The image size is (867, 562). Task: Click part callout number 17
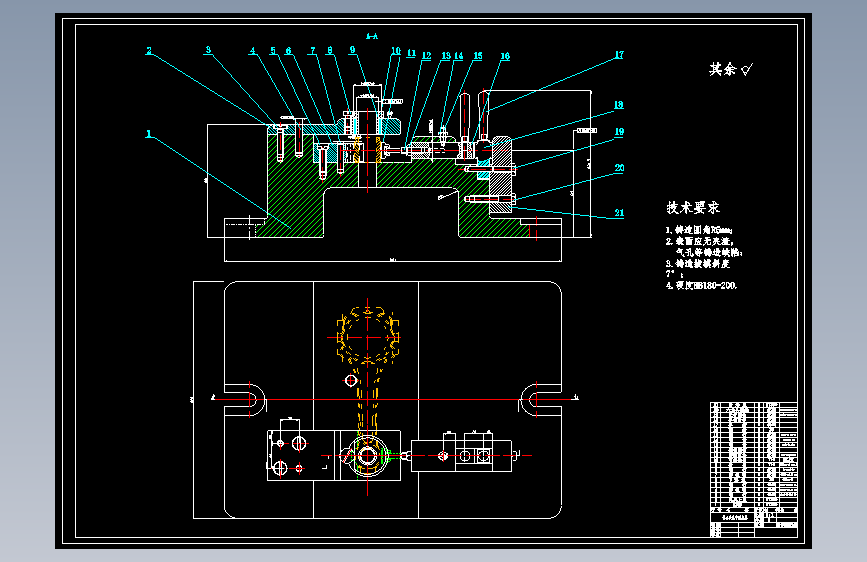(619, 54)
